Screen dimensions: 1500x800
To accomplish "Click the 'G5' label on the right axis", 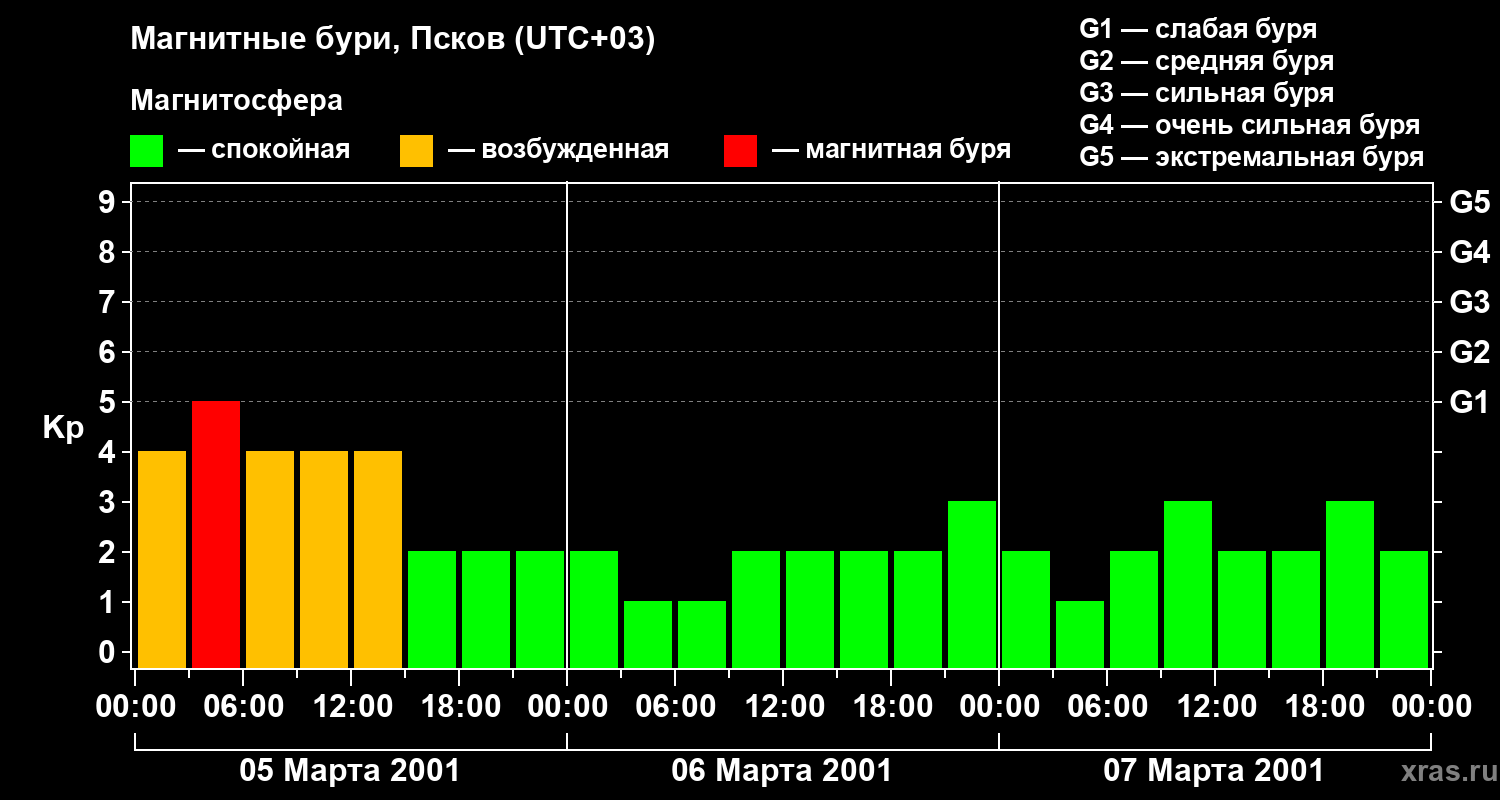I will (1469, 202).
